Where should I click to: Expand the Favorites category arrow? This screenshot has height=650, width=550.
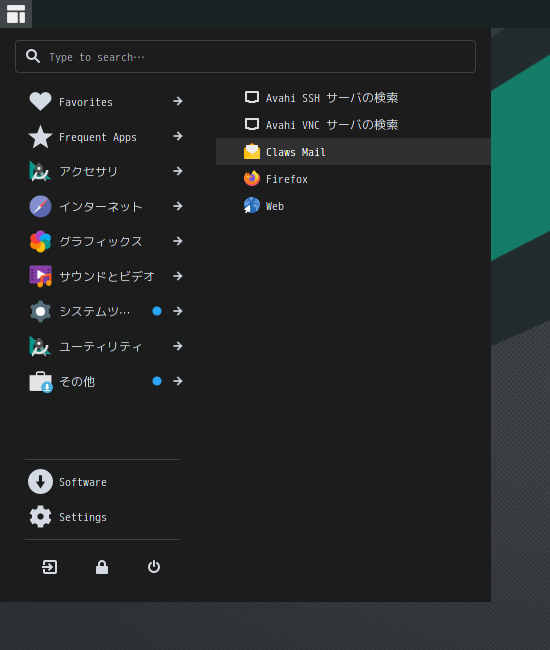coord(178,101)
